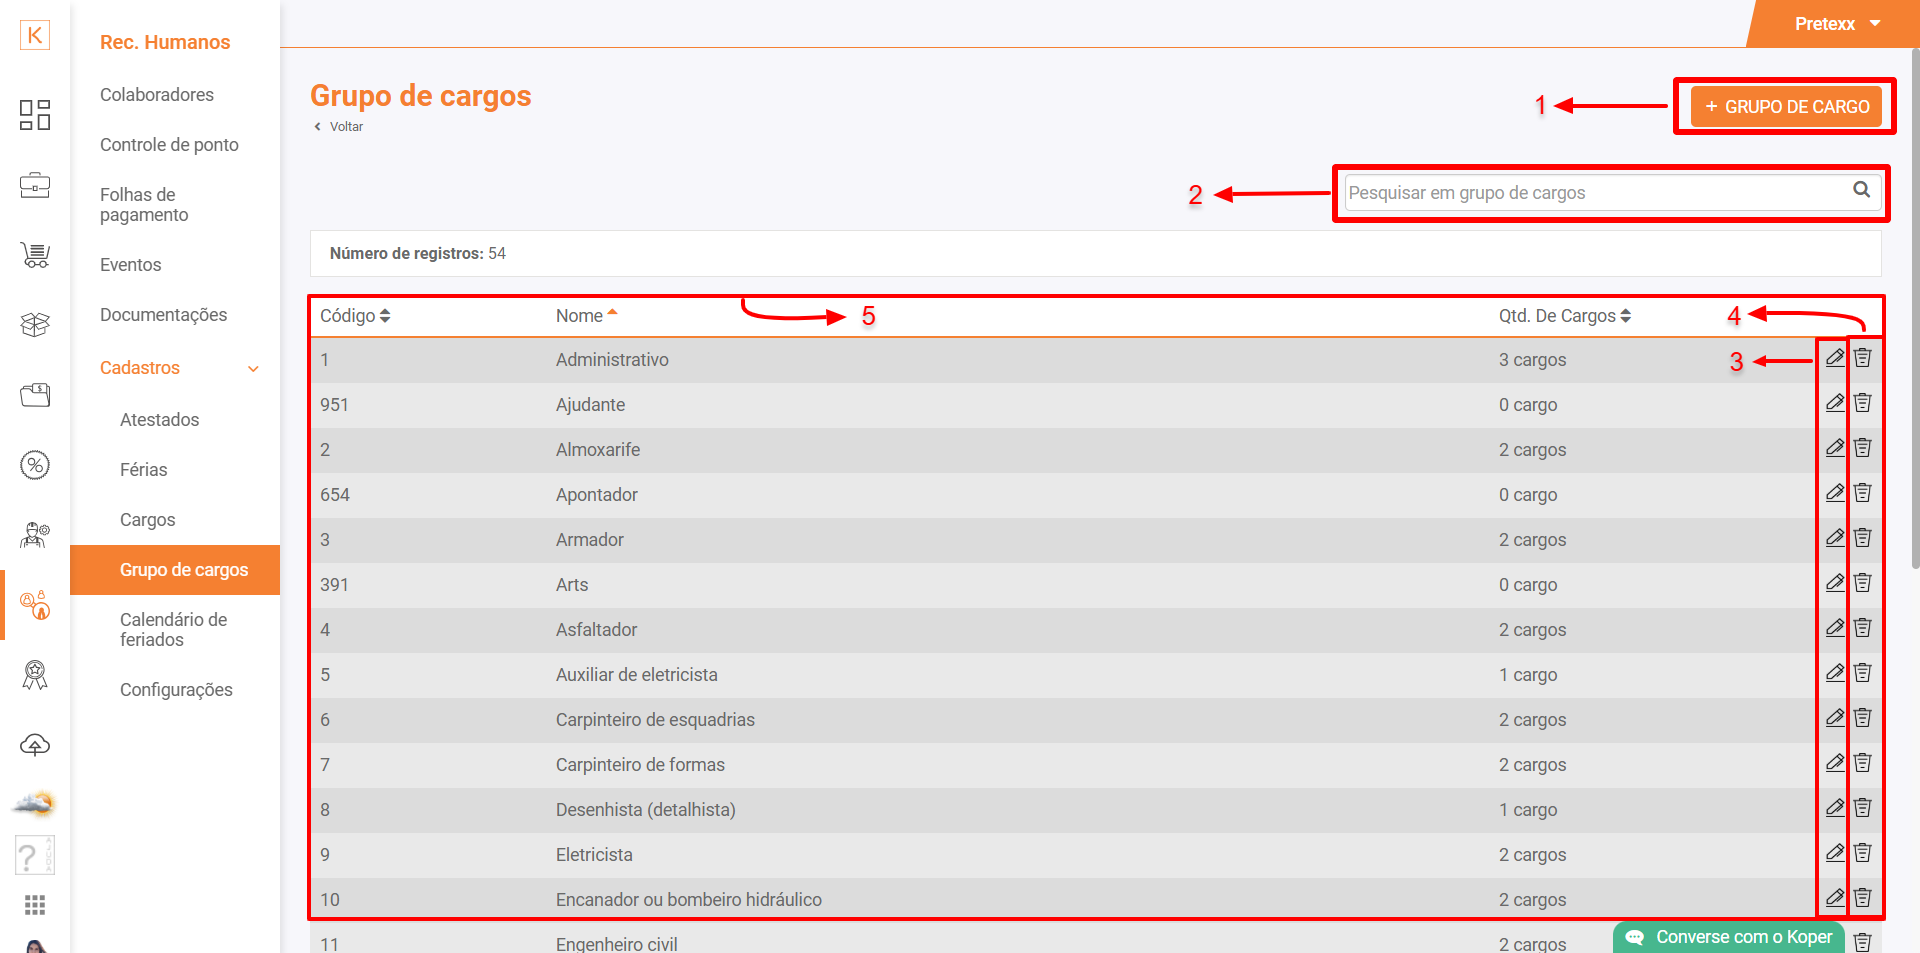Click the + GRUPO DE CARGO button
The image size is (1920, 953).
click(1786, 107)
